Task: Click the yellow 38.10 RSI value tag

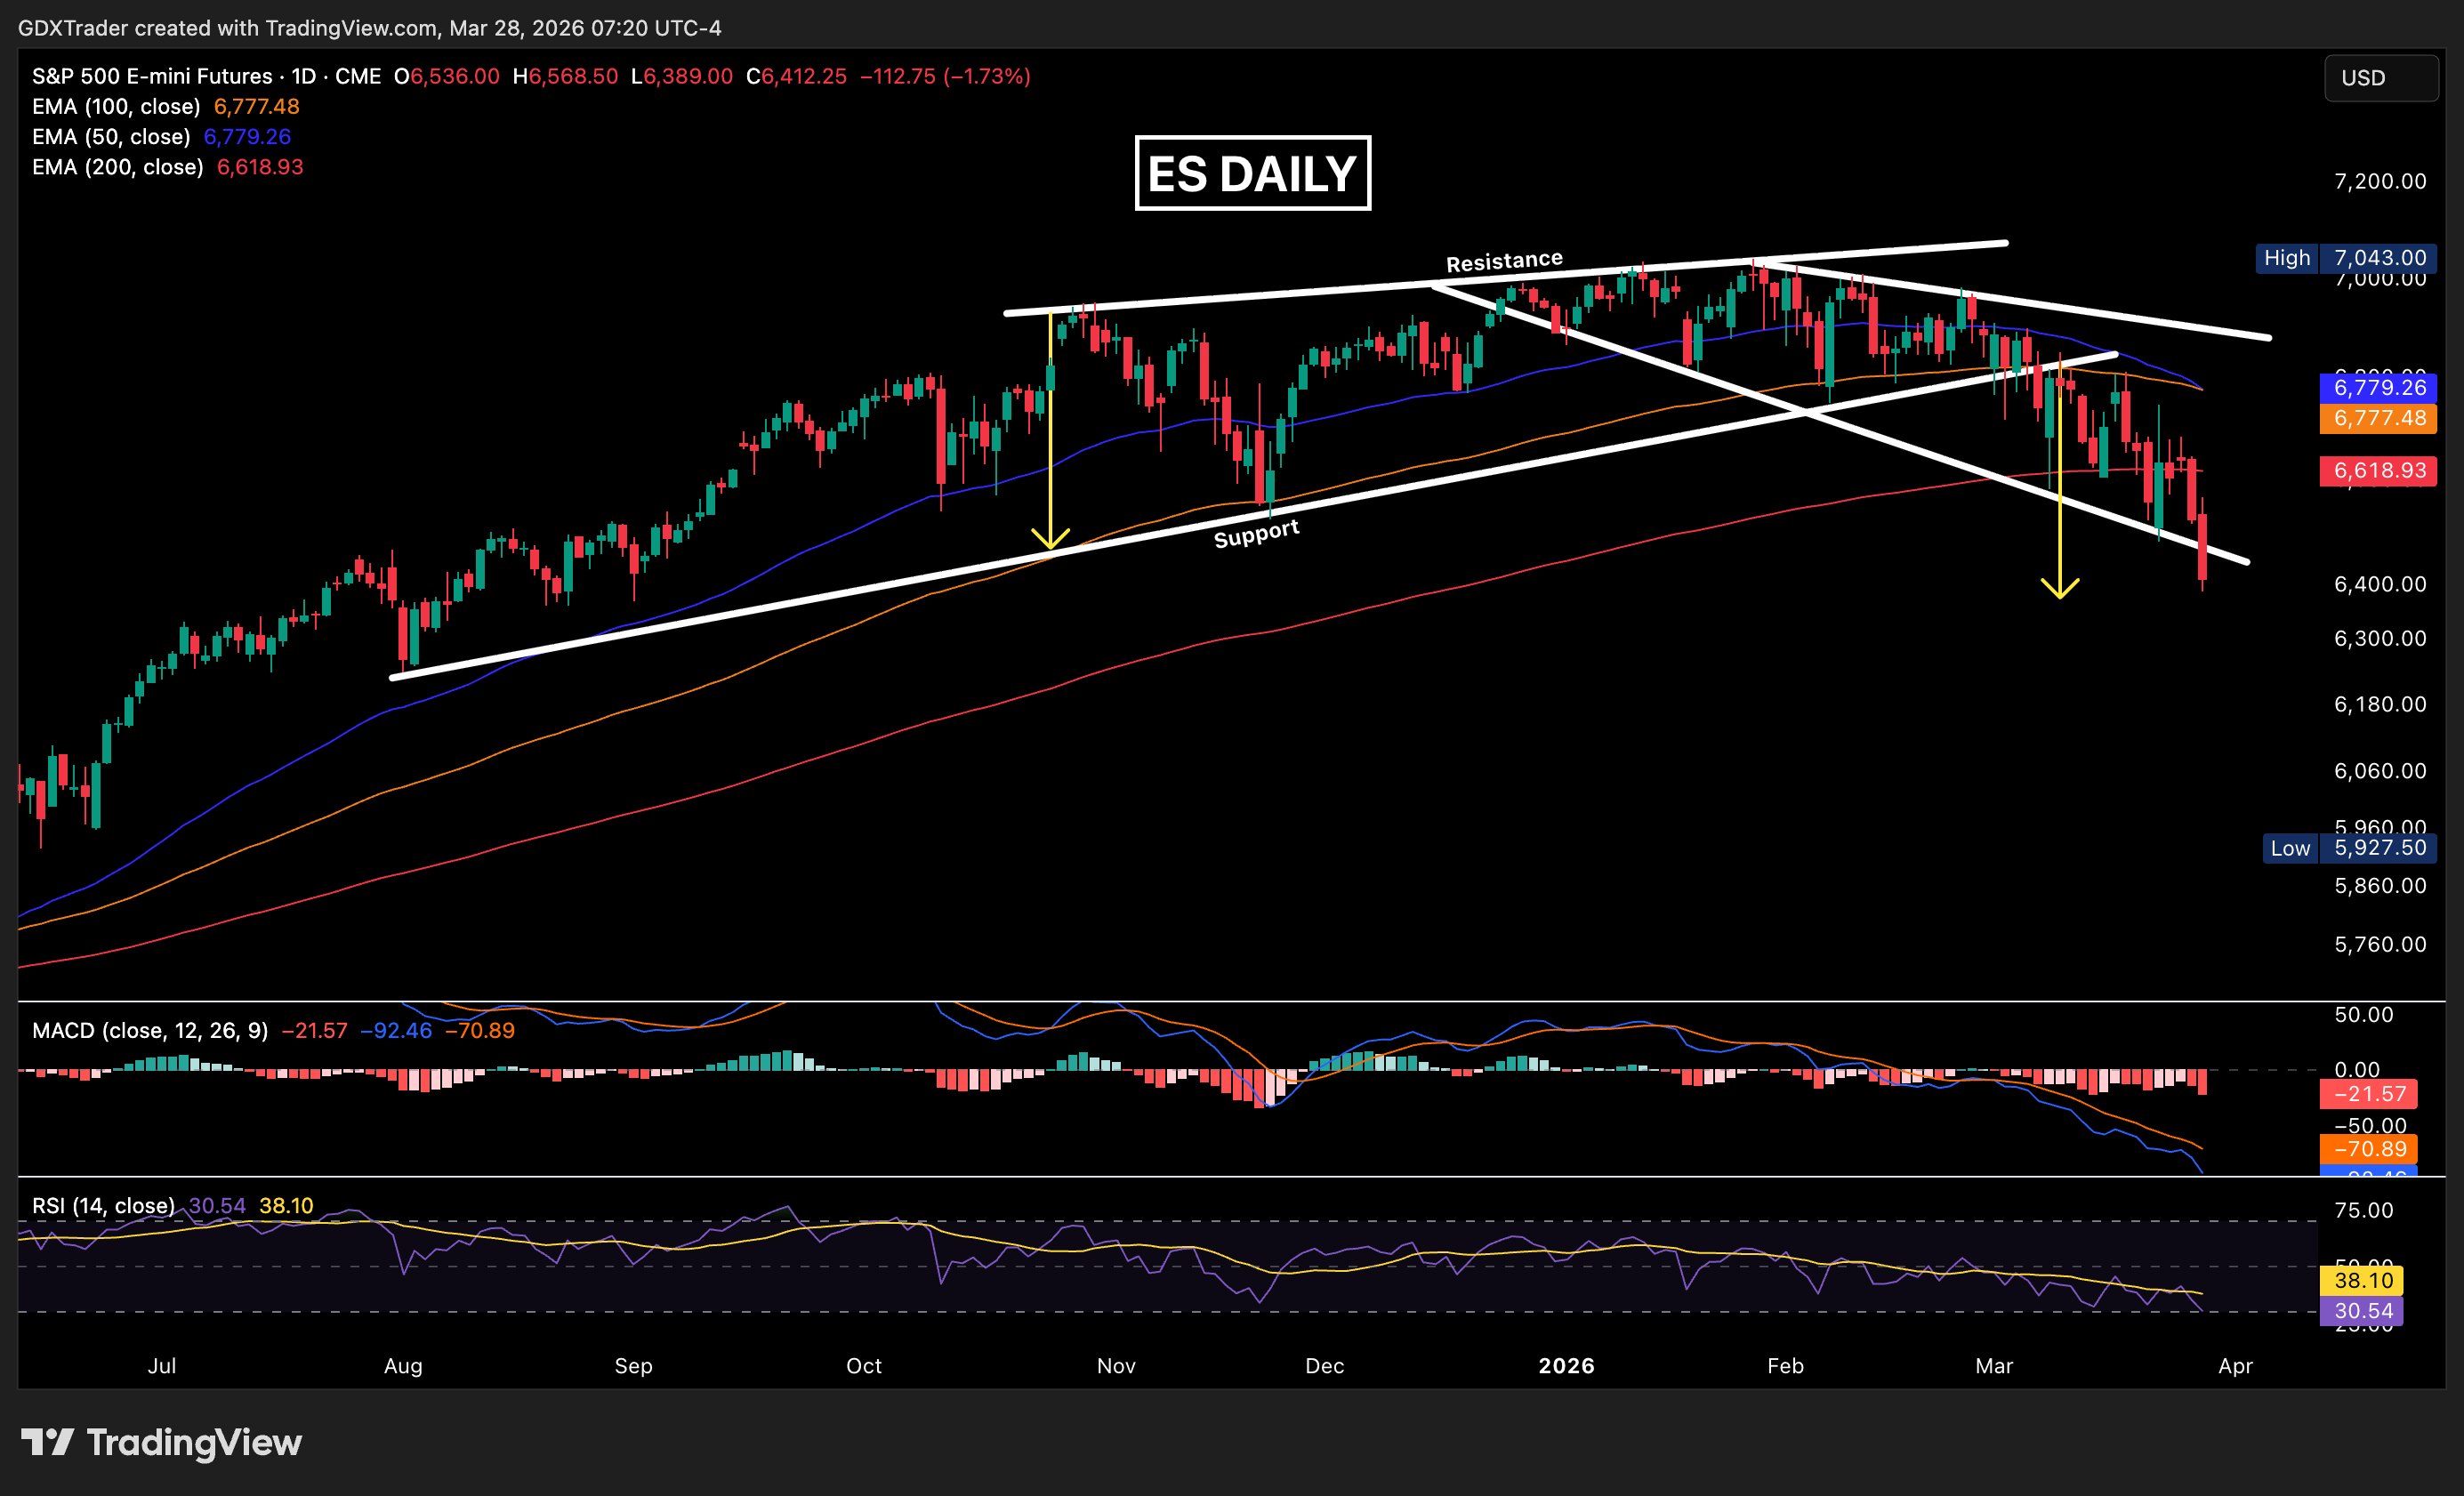Action: coord(2362,1280)
